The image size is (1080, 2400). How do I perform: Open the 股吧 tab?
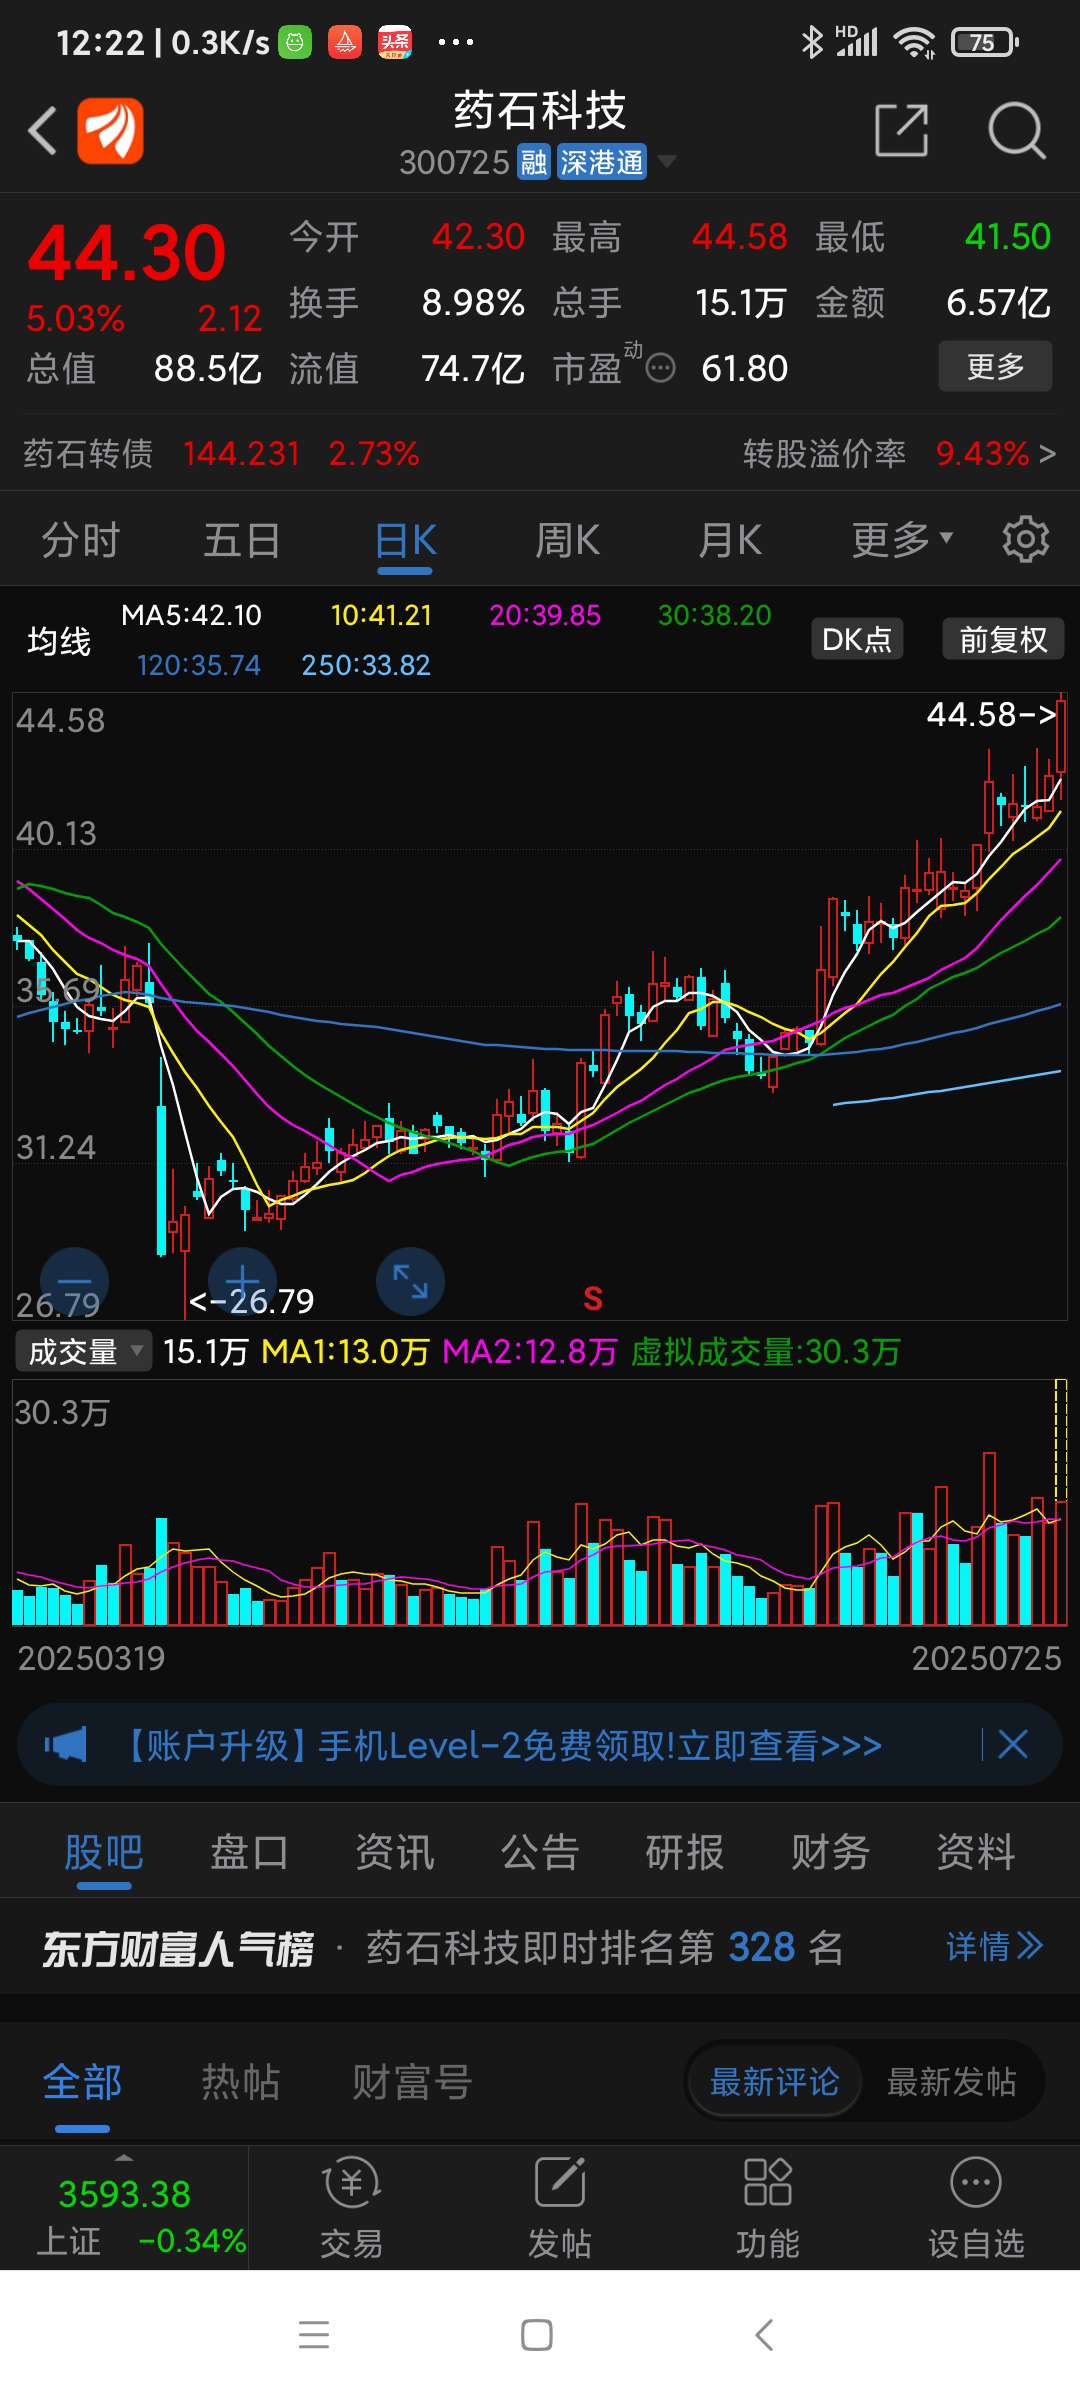[x=104, y=1852]
